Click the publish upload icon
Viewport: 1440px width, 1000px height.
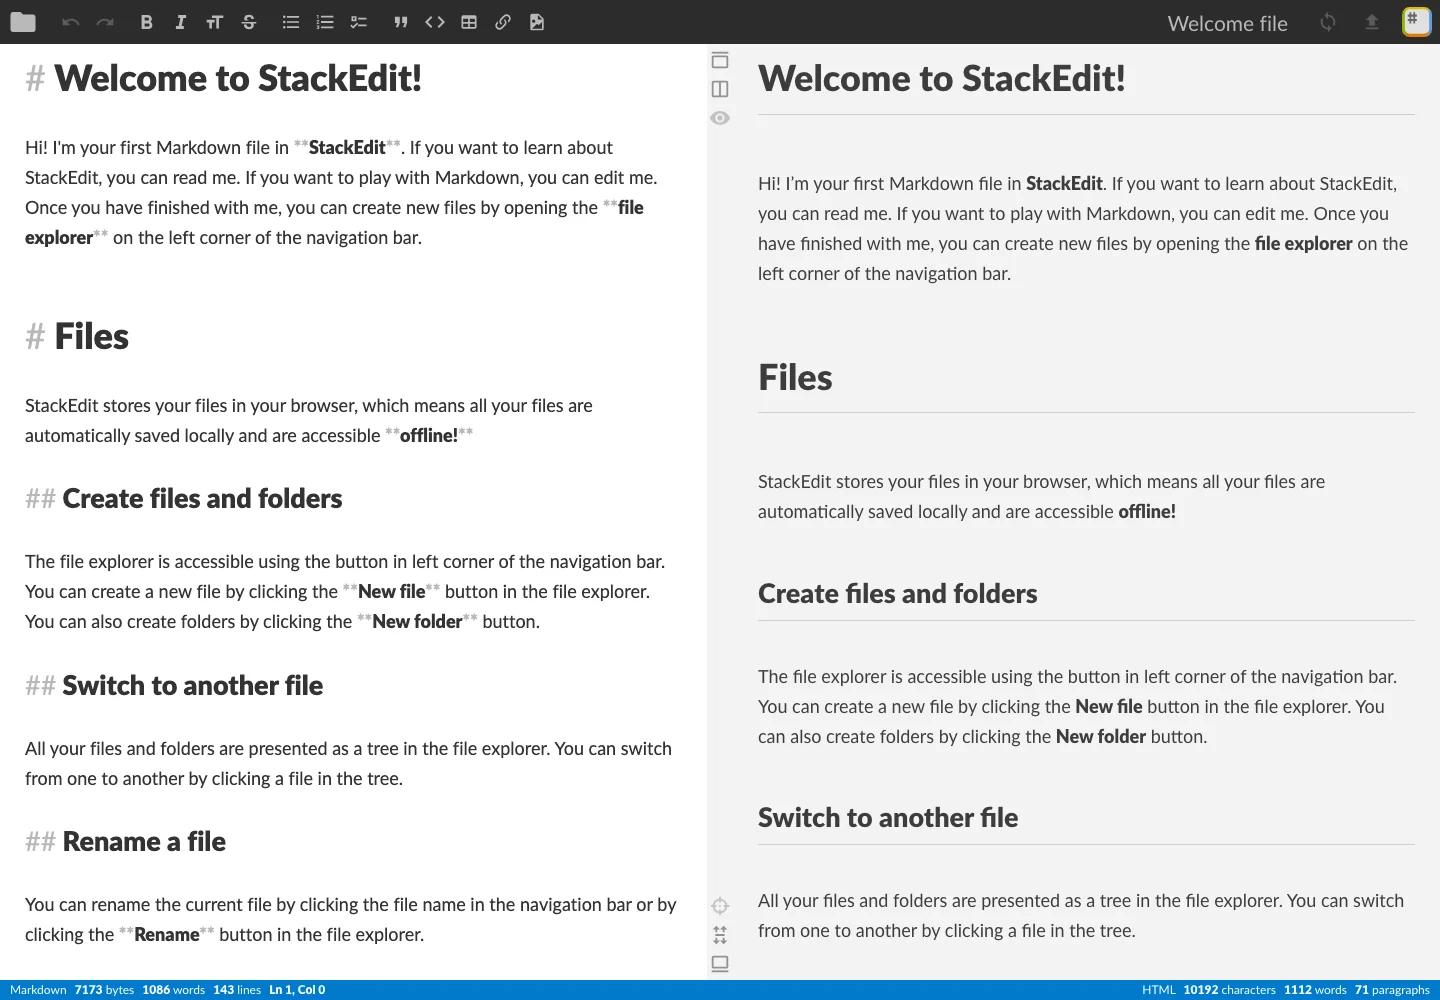pyautogui.click(x=1372, y=22)
